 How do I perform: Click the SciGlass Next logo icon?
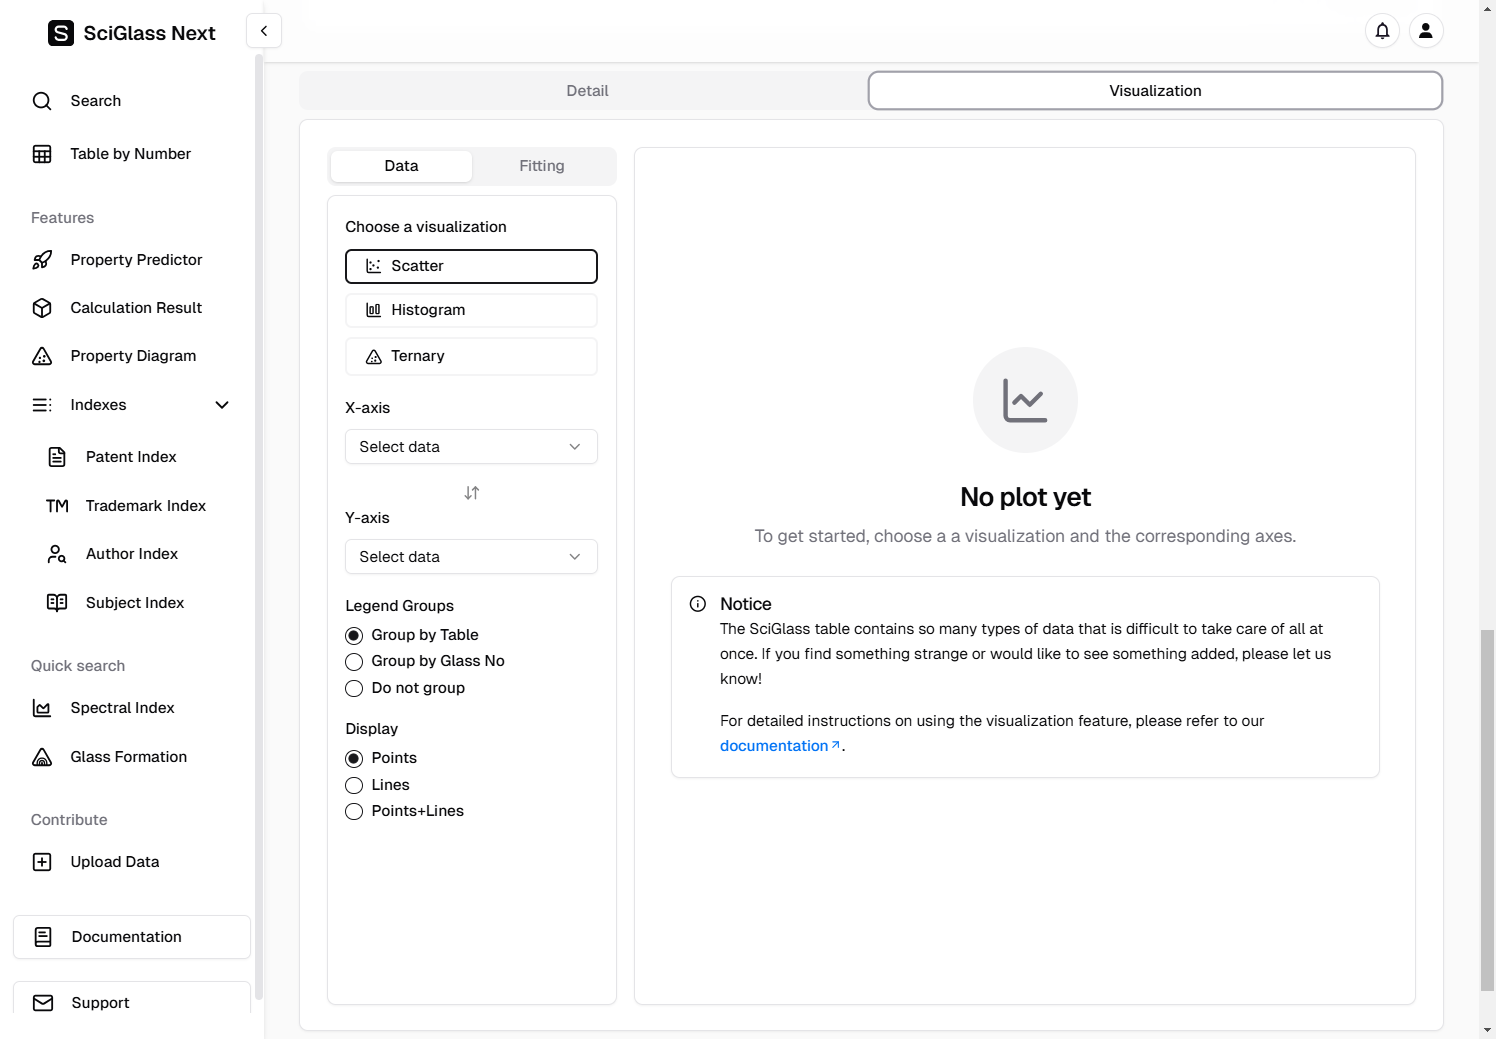point(61,33)
